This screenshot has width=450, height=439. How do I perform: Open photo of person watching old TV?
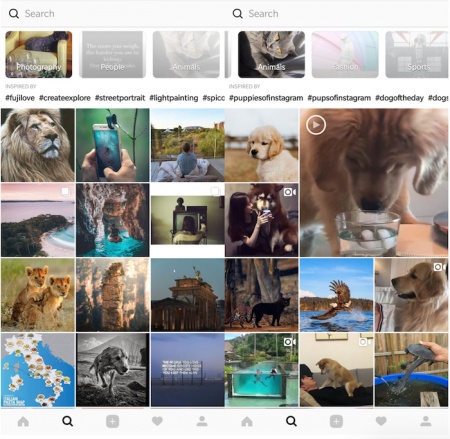188,220
